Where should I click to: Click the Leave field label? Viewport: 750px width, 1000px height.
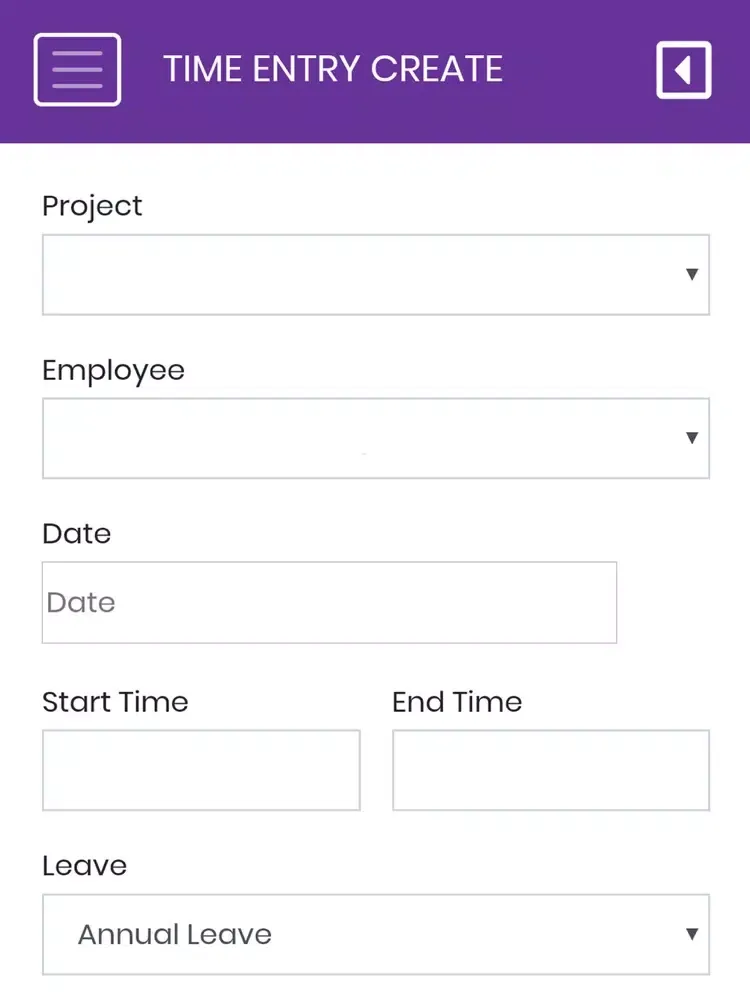coord(85,866)
